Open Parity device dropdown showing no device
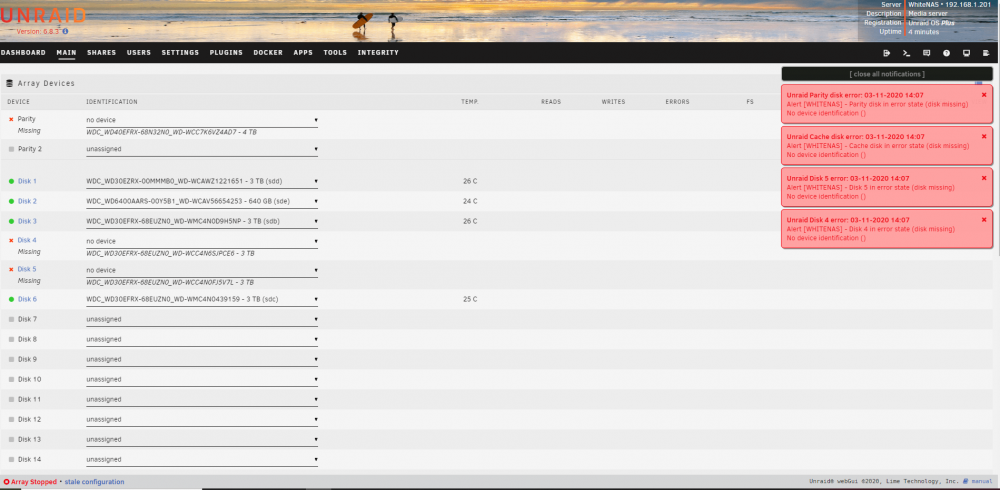1000x490 pixels. pyautogui.click(x=202, y=120)
